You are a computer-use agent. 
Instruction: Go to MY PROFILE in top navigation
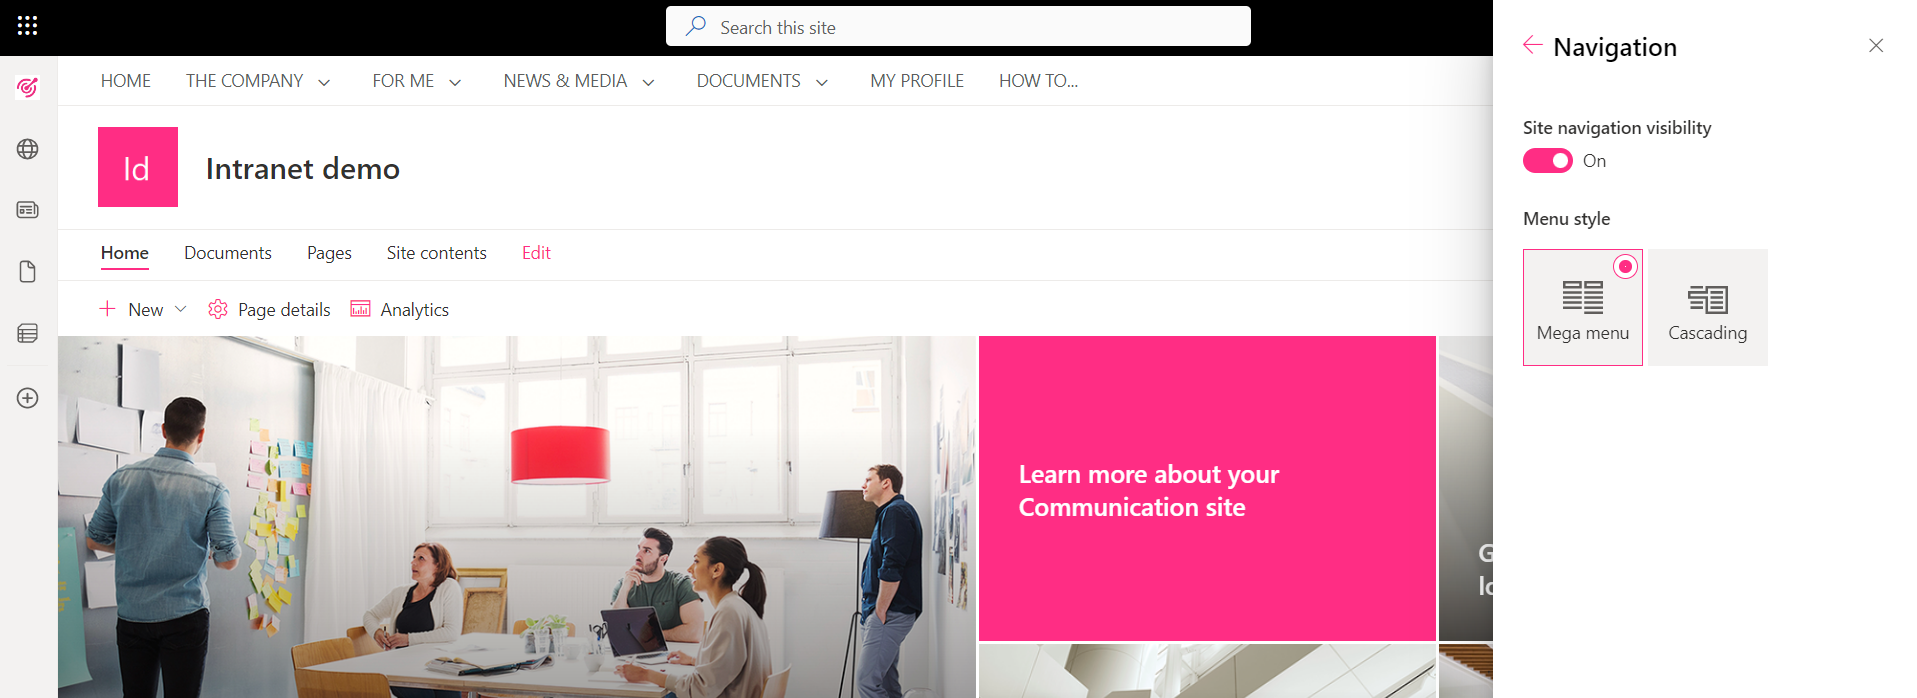click(917, 81)
